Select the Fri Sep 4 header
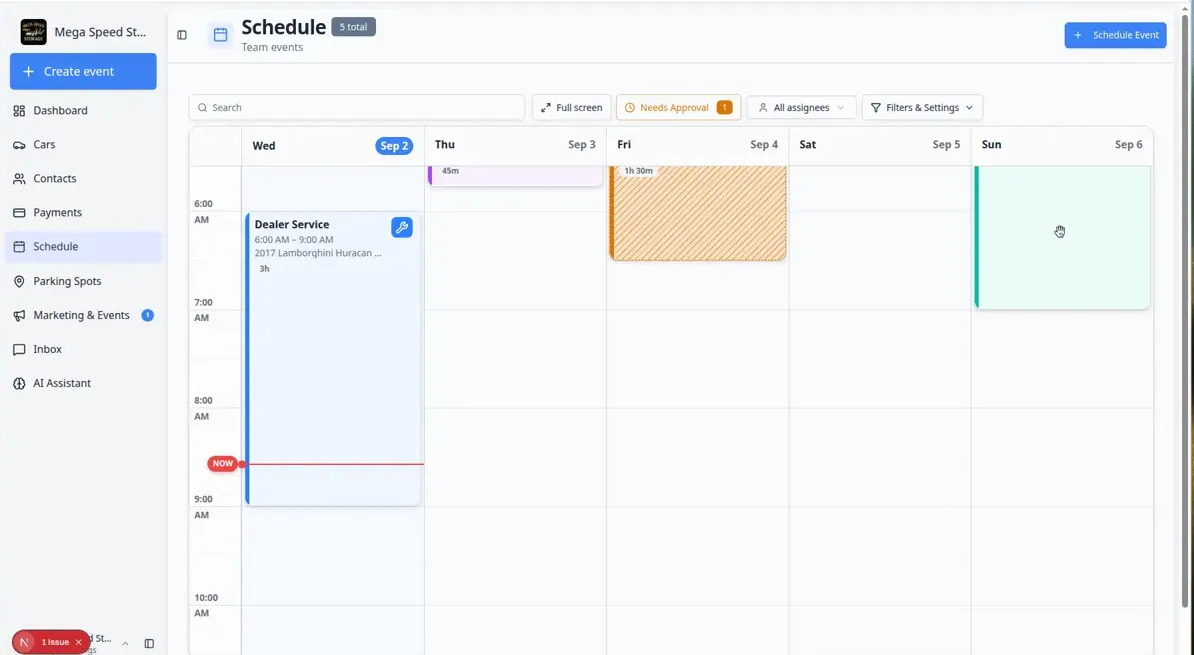1194x655 pixels. pyautogui.click(x=698, y=145)
